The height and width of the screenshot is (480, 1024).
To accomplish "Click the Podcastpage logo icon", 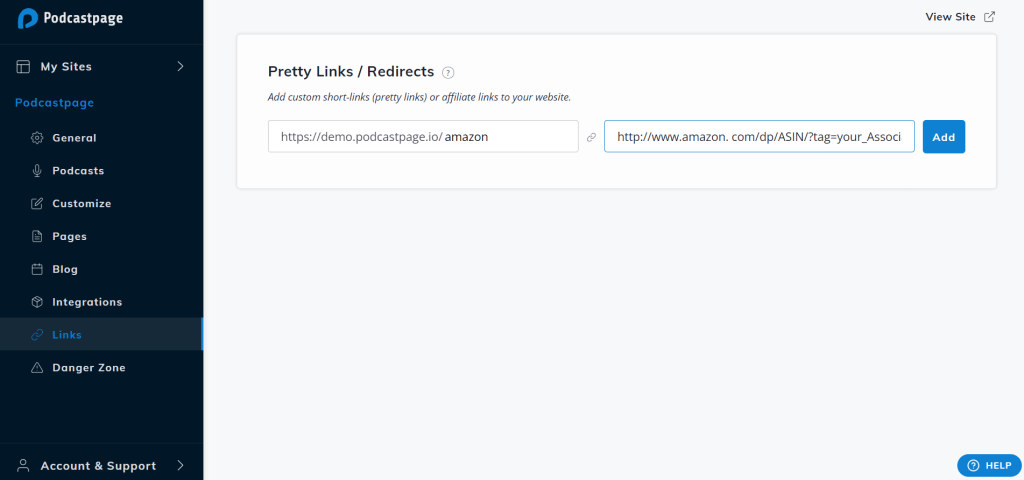I will 28,18.
